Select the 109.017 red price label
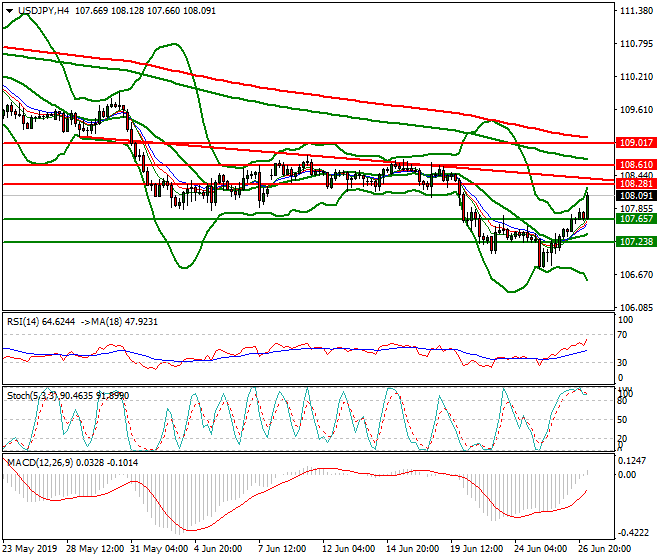 coord(636,143)
